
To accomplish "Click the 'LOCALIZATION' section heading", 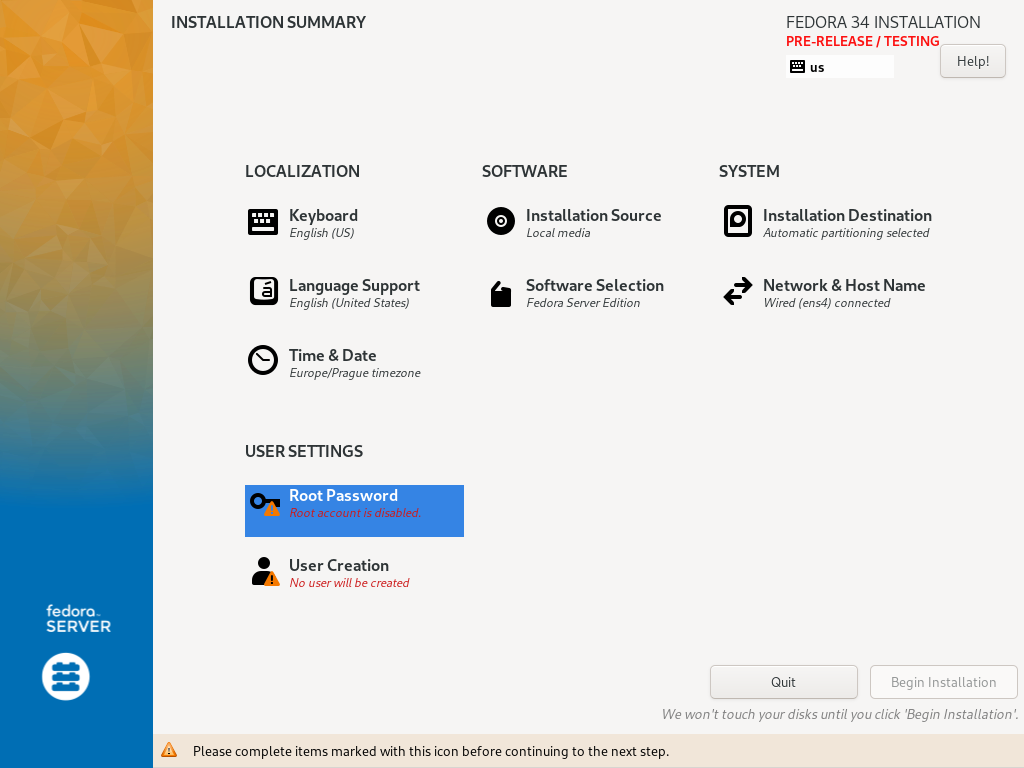I will (x=302, y=171).
